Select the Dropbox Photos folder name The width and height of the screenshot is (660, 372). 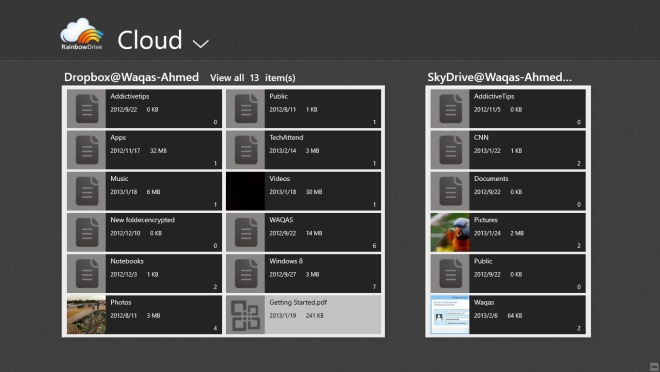tap(121, 303)
